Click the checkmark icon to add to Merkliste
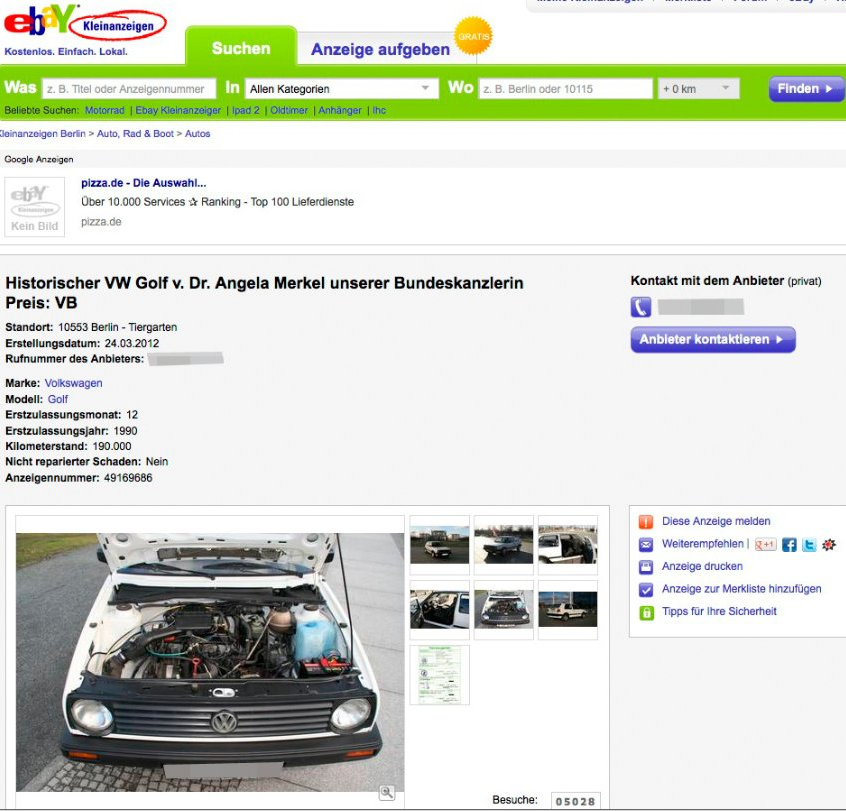This screenshot has height=811, width=846. click(646, 590)
